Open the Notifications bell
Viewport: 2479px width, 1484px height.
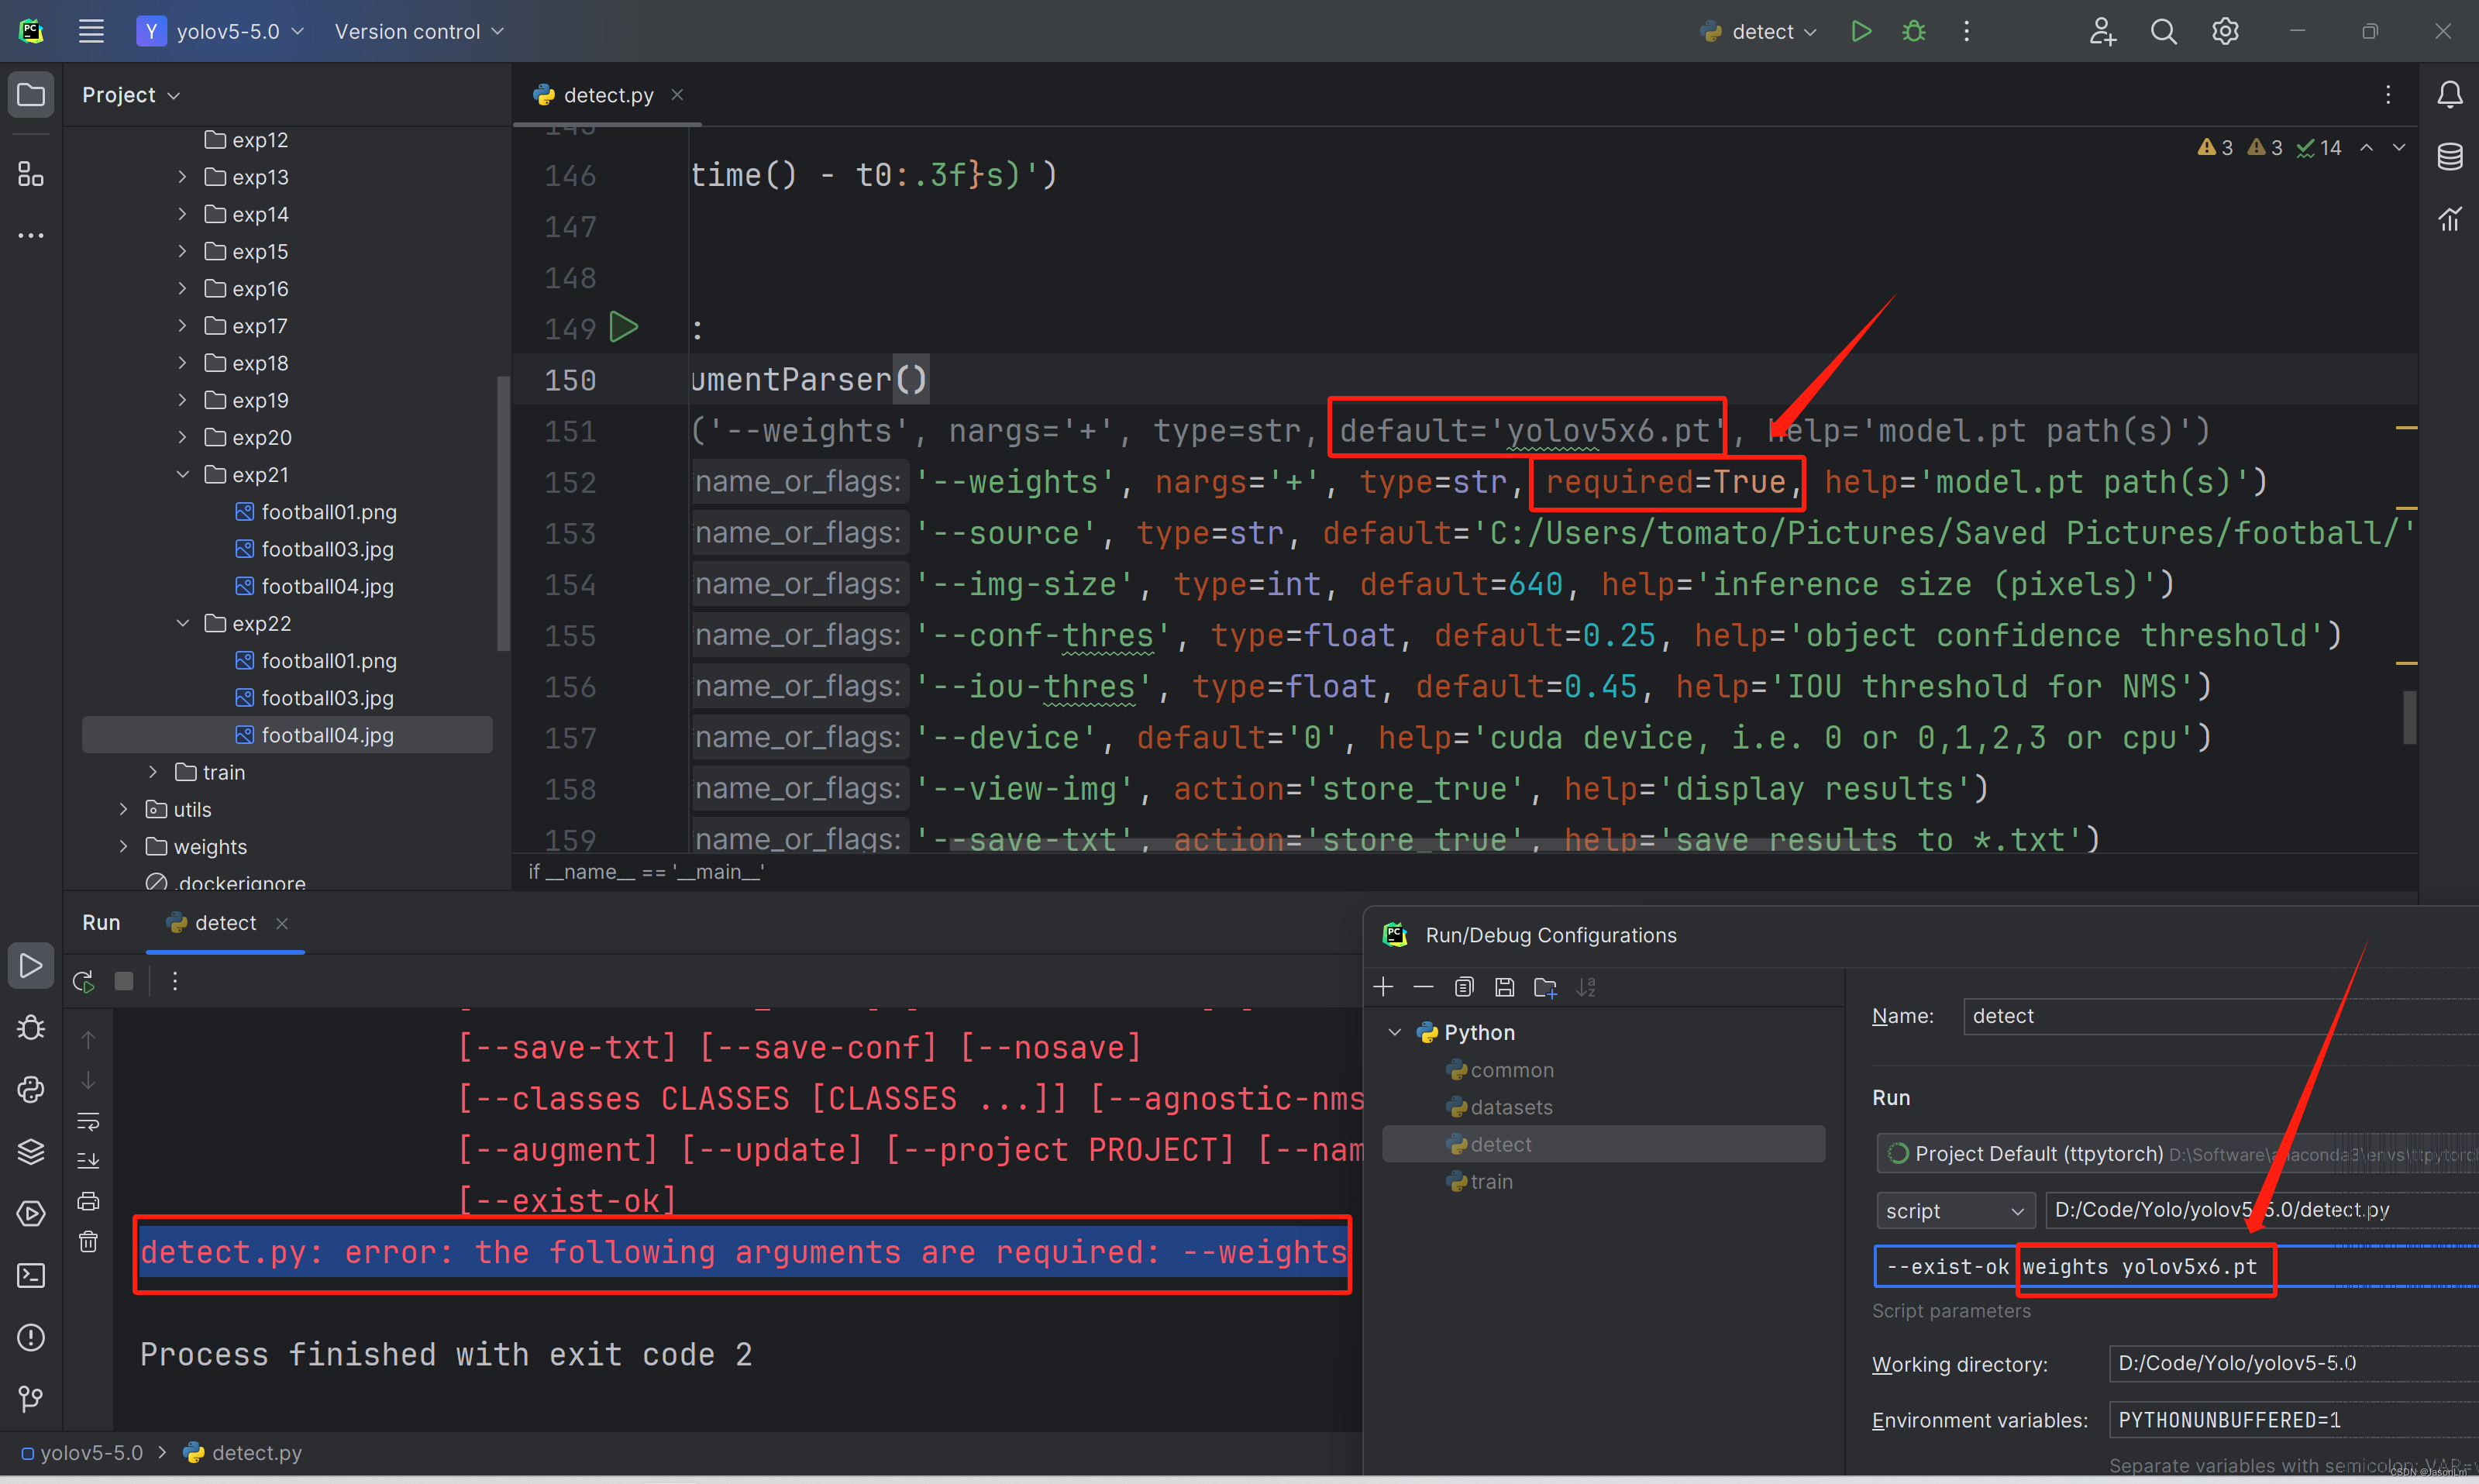click(2449, 95)
